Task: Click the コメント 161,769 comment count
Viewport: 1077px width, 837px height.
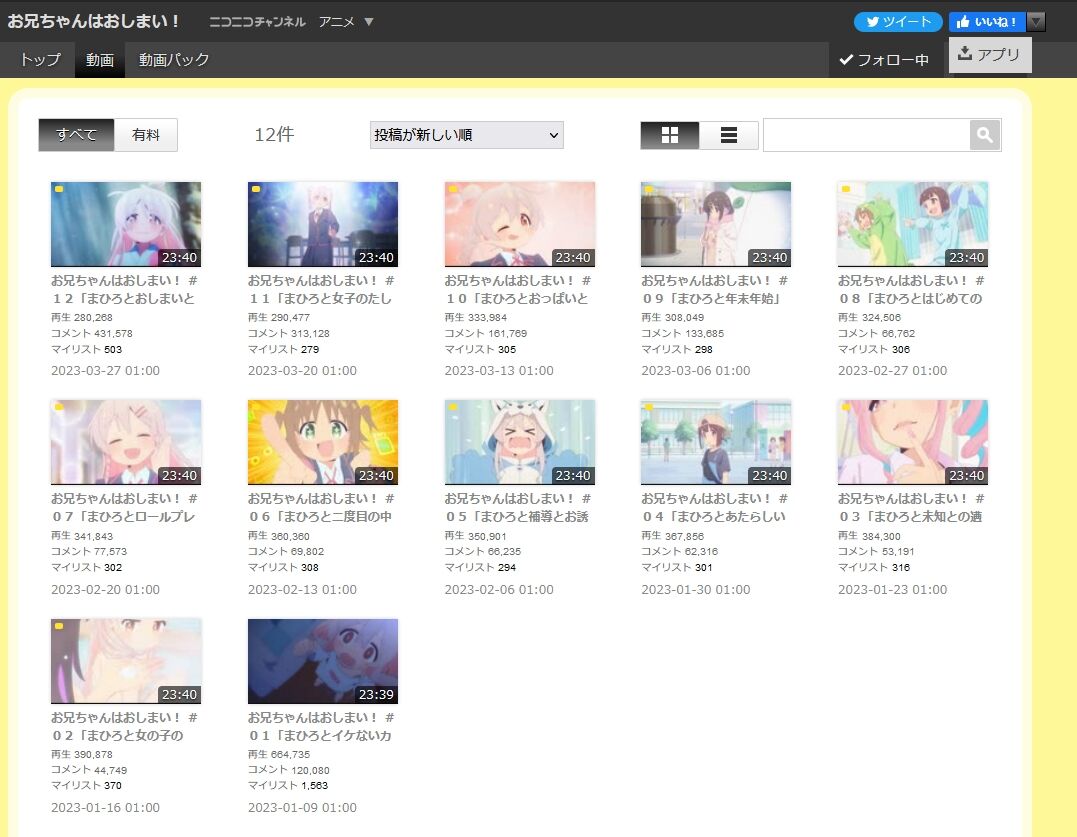Action: pyautogui.click(x=486, y=334)
